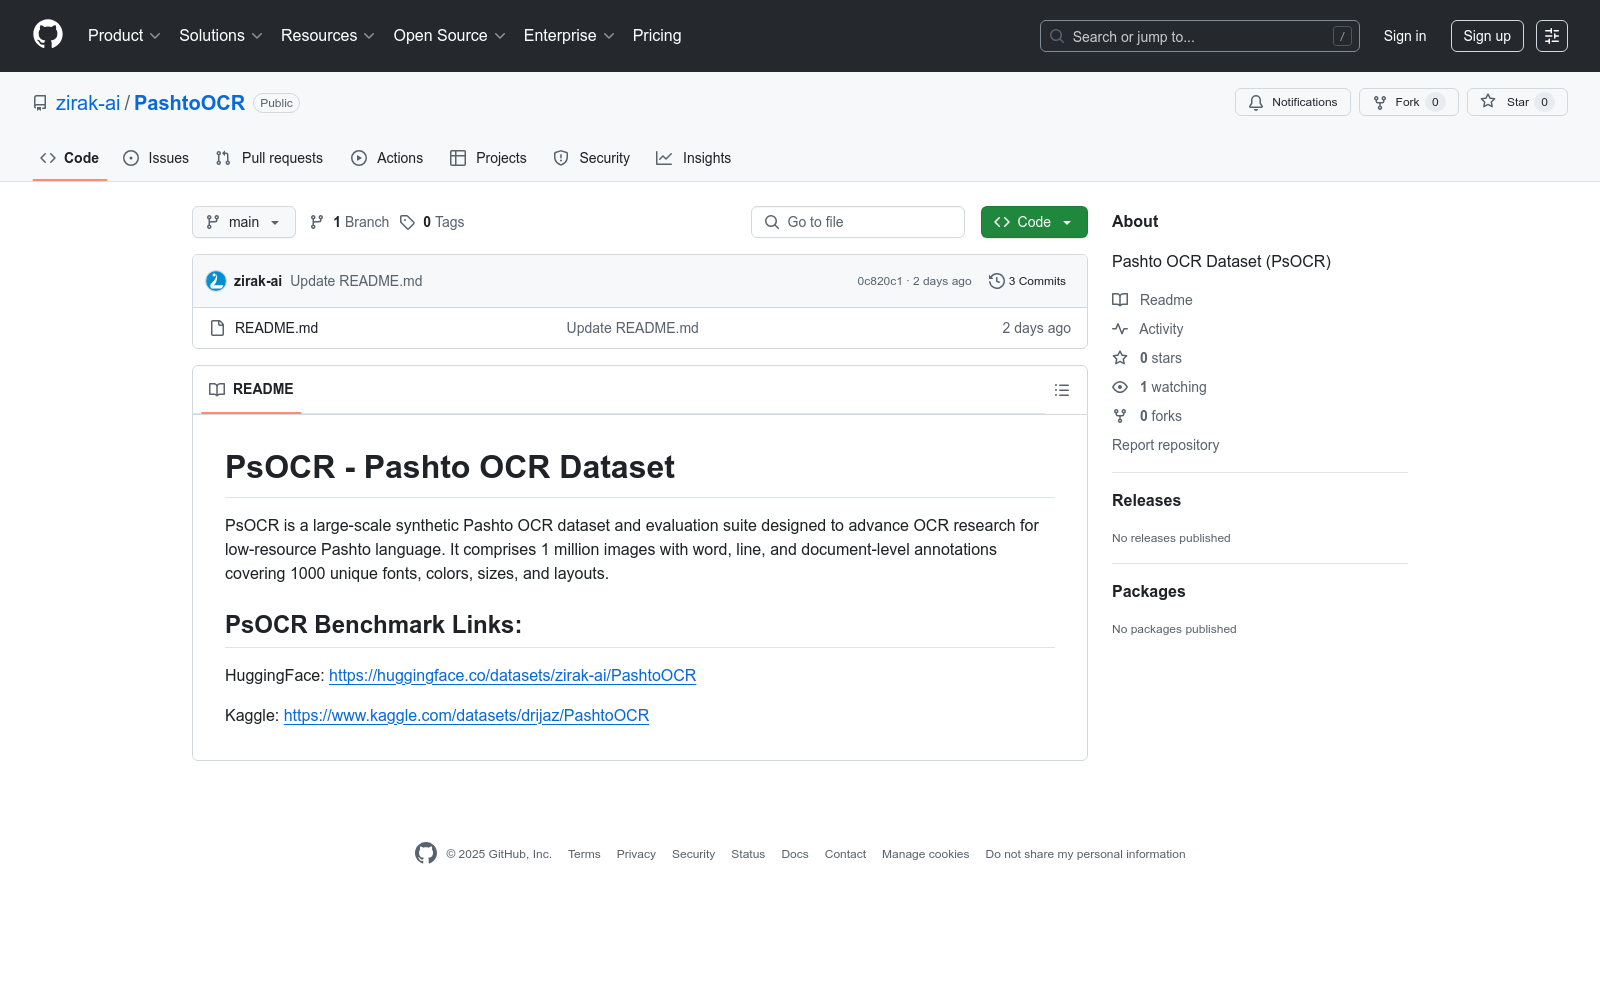Open the README.md file
Screen dimensions: 1600x1000
tap(276, 328)
